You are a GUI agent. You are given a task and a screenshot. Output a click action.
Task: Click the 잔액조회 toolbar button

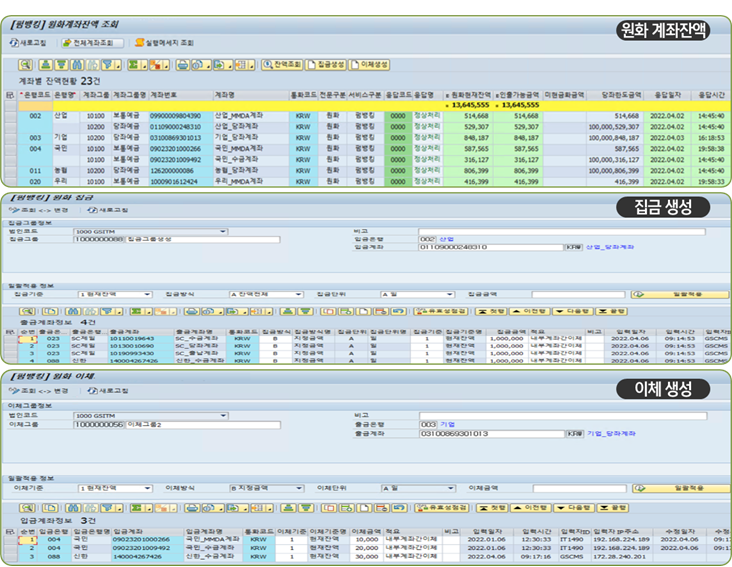(x=282, y=64)
